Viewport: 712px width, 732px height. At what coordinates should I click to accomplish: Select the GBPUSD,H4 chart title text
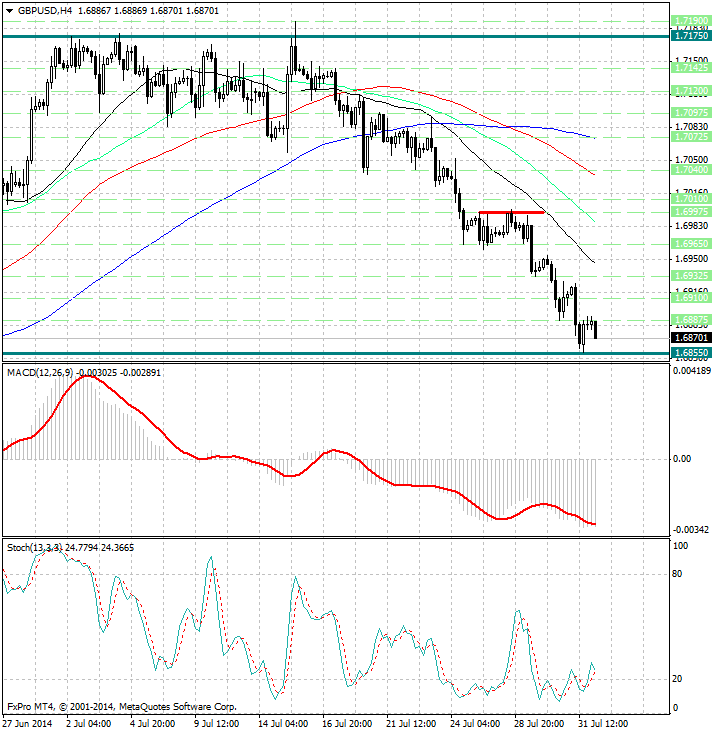[x=45, y=10]
